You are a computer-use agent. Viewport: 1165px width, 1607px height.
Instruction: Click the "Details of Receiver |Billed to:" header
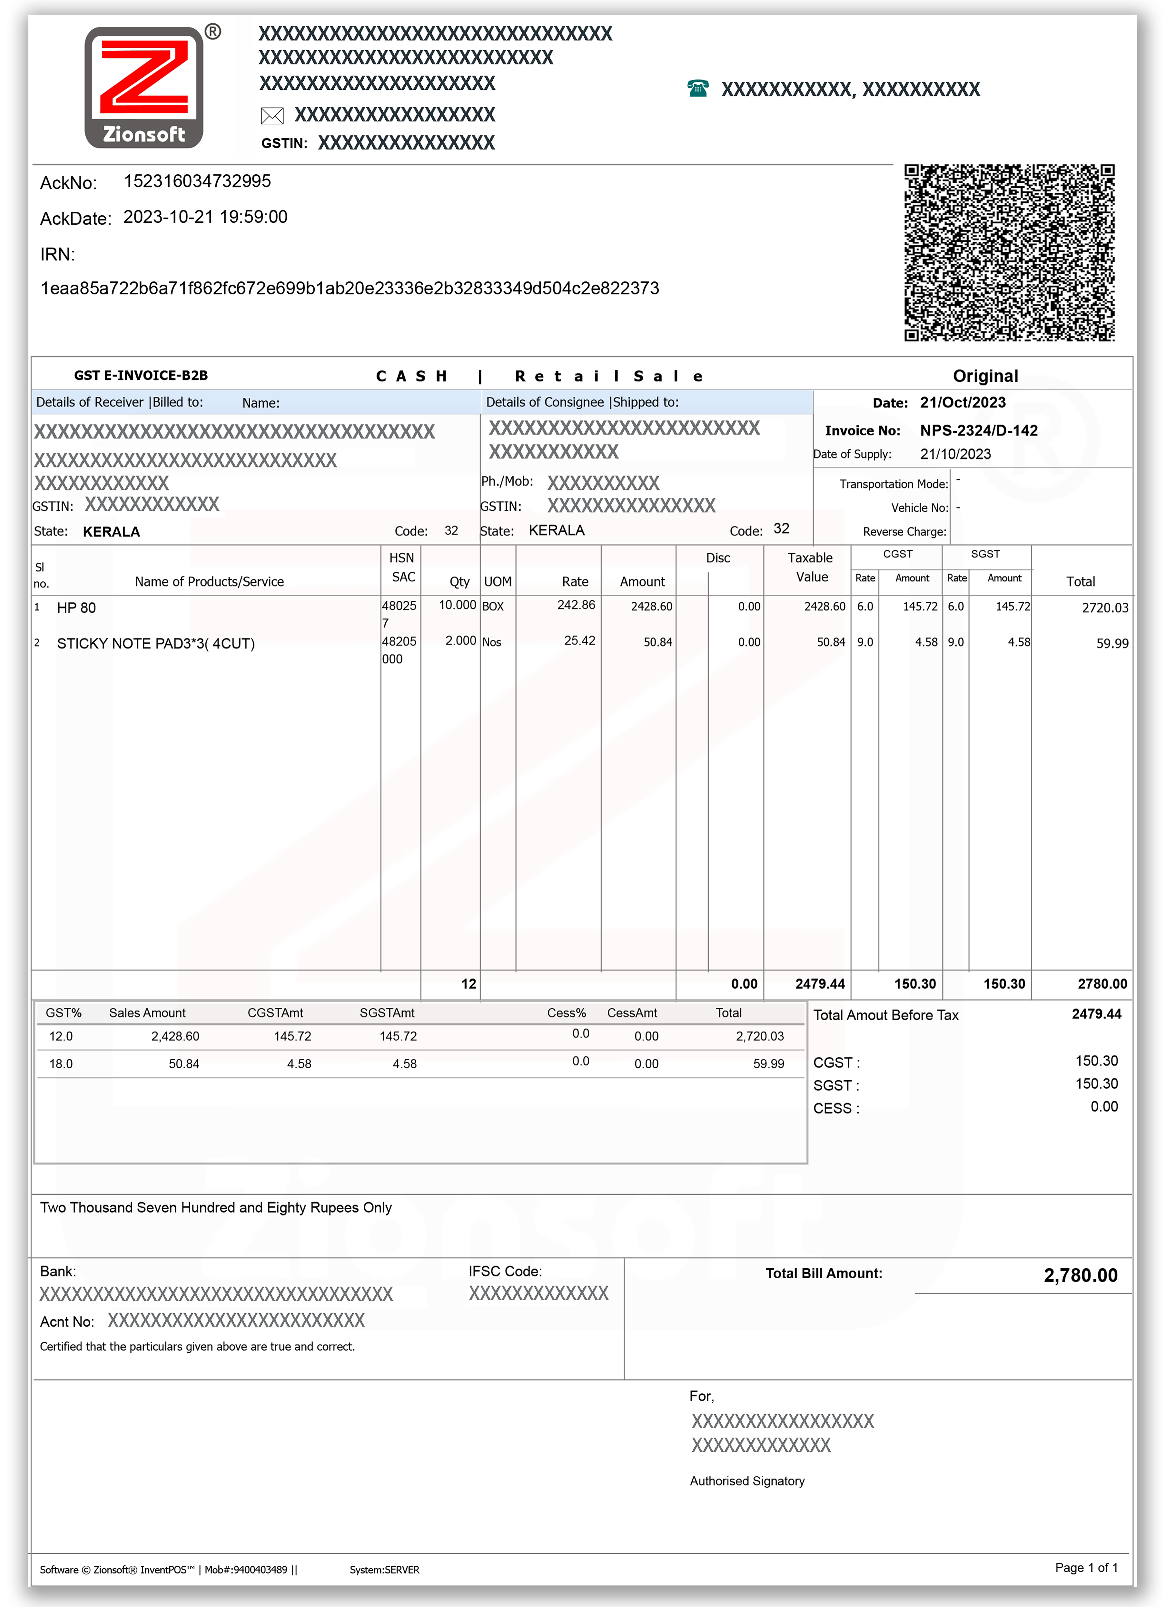[119, 402]
